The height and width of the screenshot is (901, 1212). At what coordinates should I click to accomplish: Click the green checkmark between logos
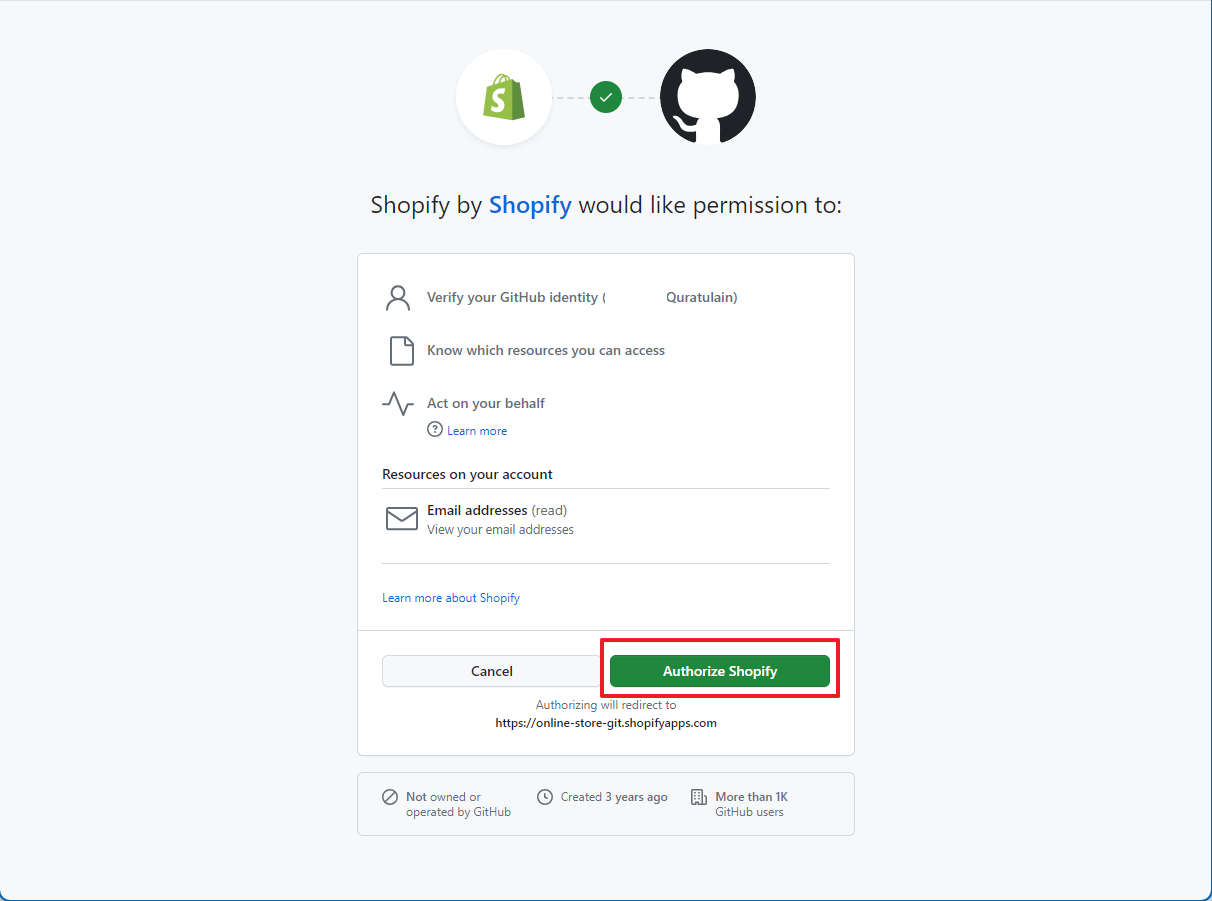pos(605,97)
